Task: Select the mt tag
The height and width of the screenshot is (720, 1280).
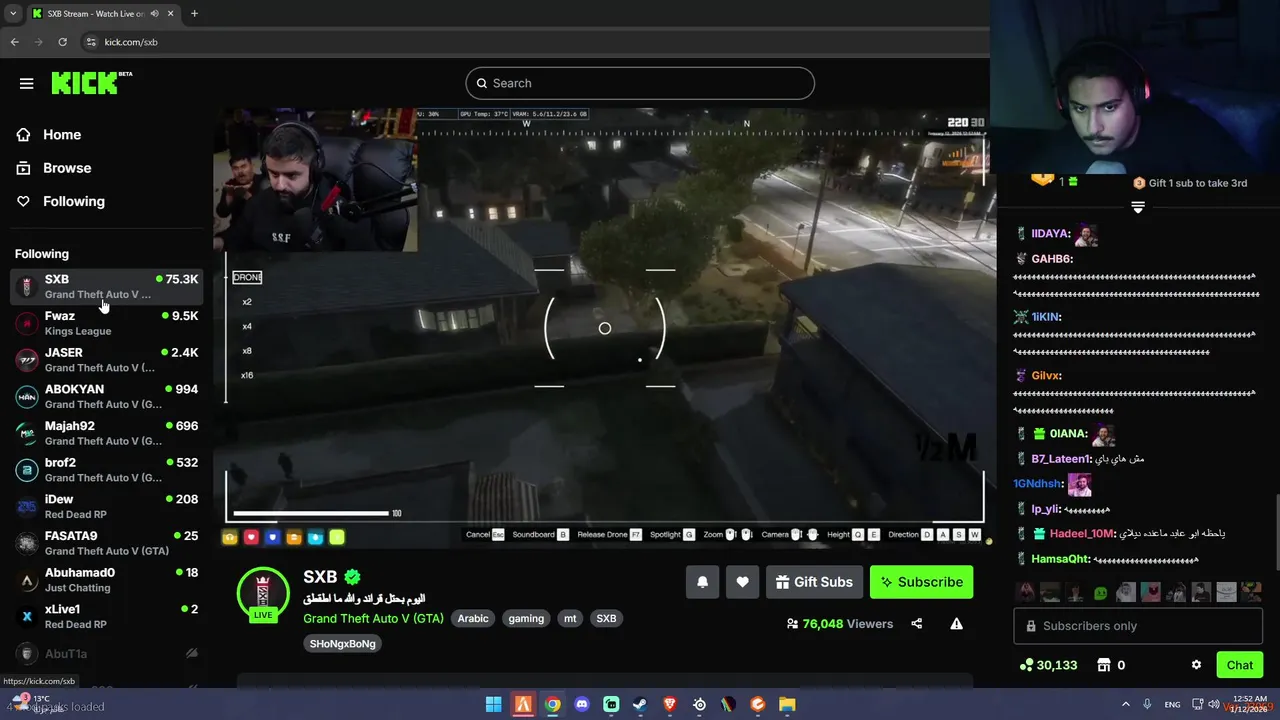Action: coord(570,618)
